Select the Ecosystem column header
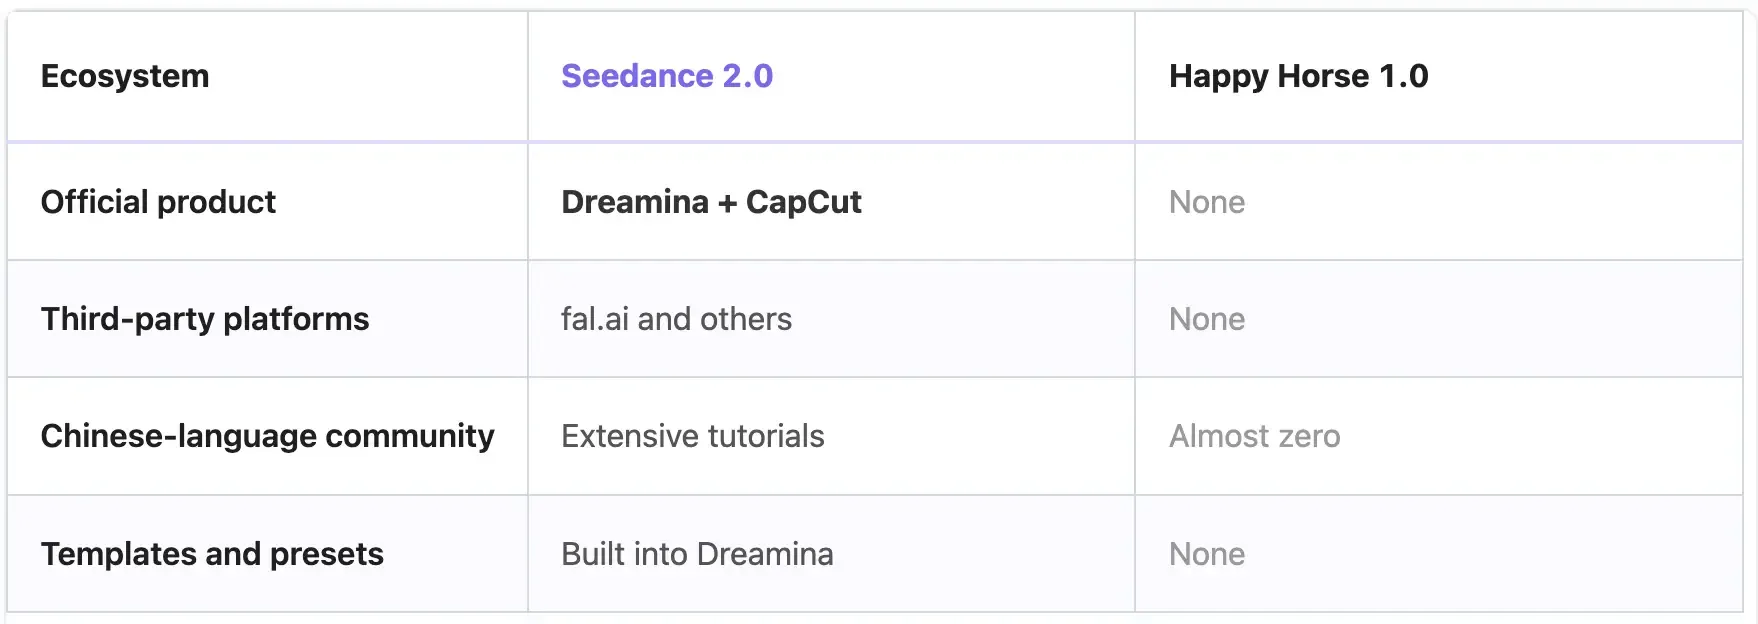The width and height of the screenshot is (1758, 624). [x=125, y=76]
